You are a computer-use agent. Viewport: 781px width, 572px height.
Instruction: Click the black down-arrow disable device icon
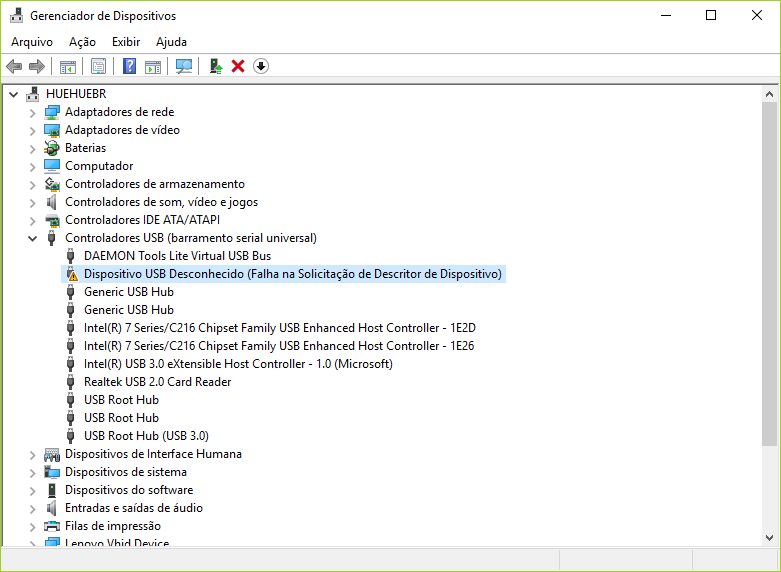tap(261, 66)
